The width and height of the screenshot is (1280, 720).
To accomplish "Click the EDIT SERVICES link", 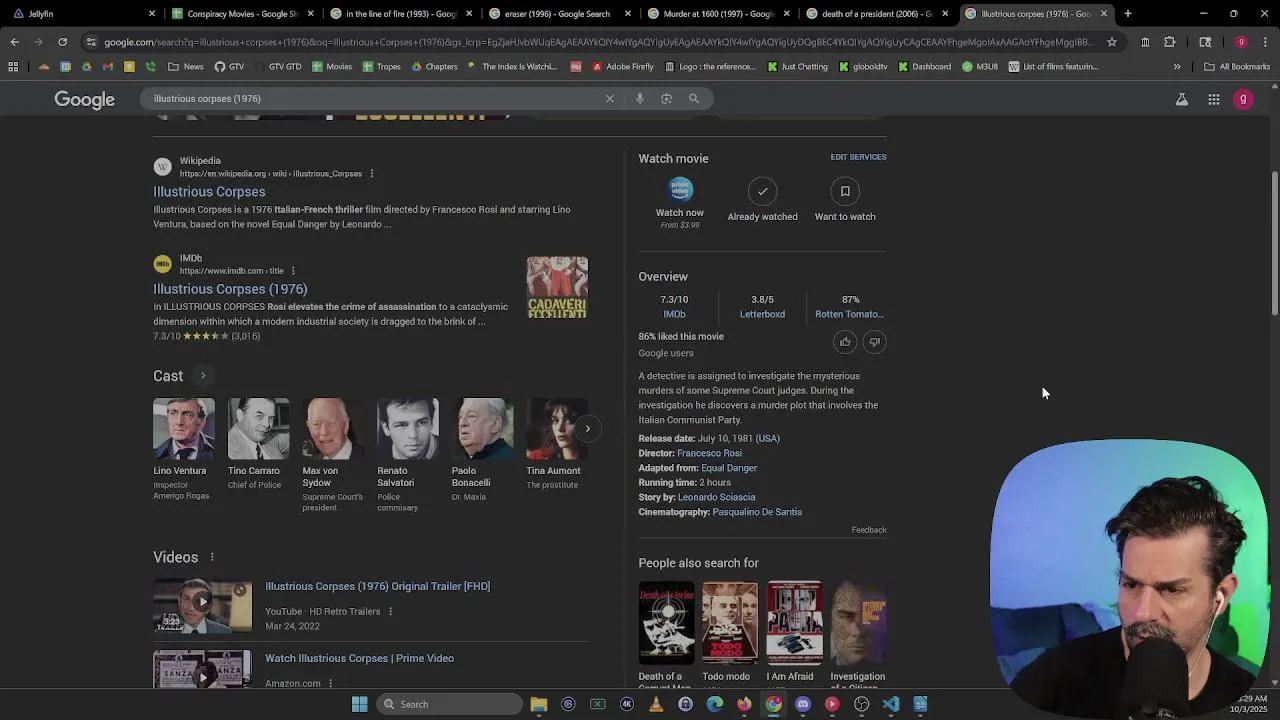I will coord(858,157).
